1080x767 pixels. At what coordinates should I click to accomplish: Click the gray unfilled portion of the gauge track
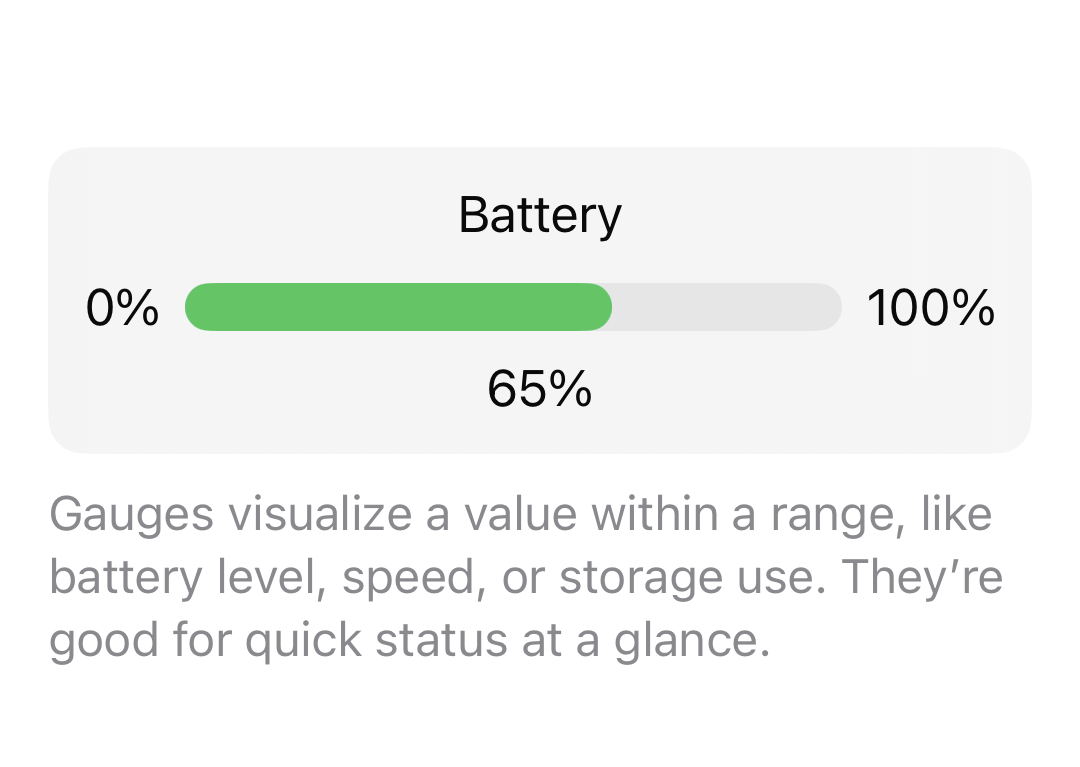click(727, 307)
